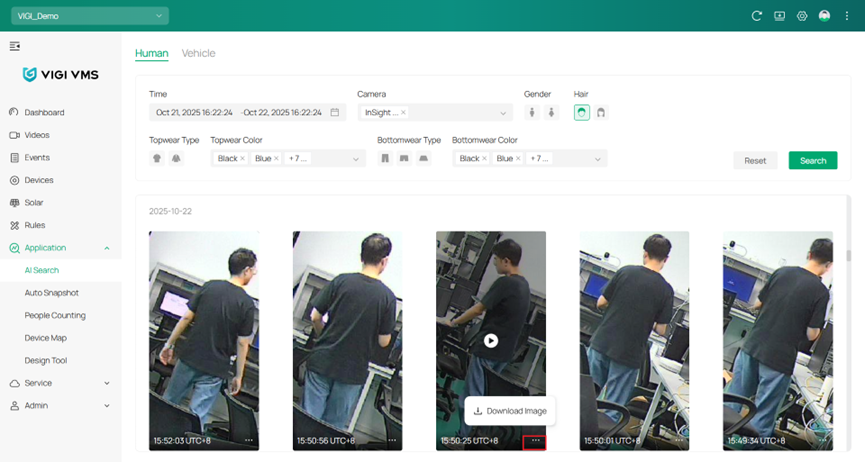Image resolution: width=865 pixels, height=462 pixels.
Task: Collapse the sidebar with the menu icon
Action: (15, 46)
